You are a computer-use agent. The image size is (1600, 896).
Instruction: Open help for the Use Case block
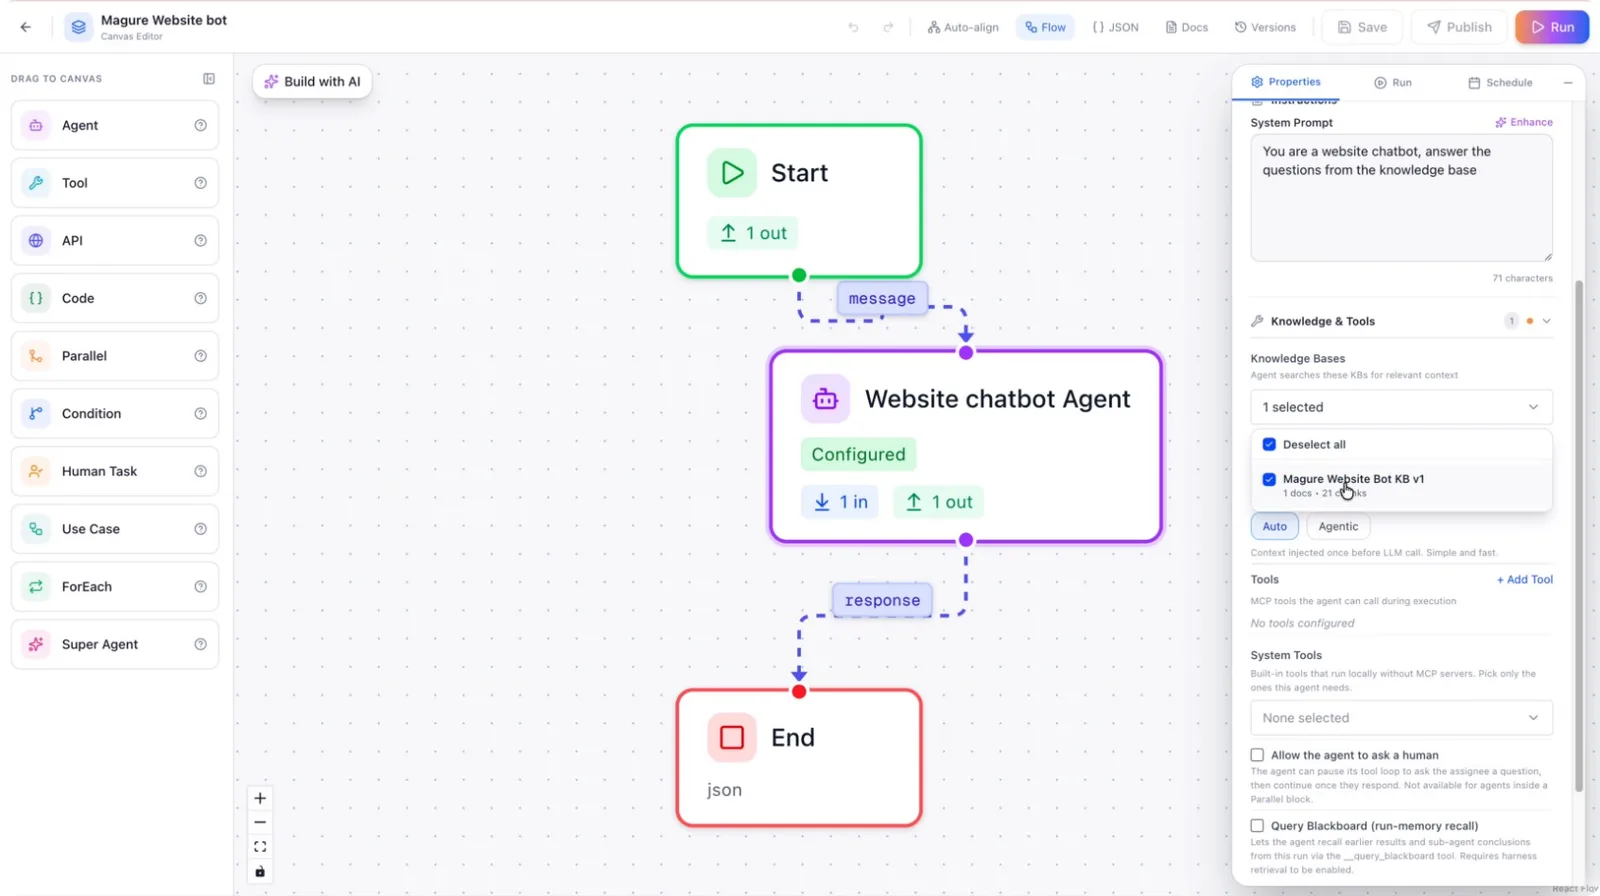click(200, 529)
